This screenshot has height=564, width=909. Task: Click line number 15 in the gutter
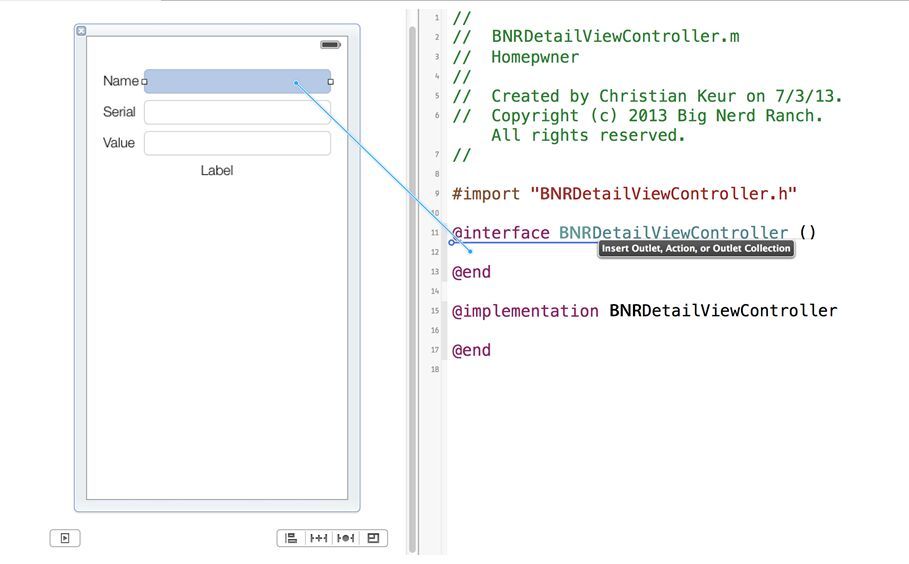click(435, 311)
